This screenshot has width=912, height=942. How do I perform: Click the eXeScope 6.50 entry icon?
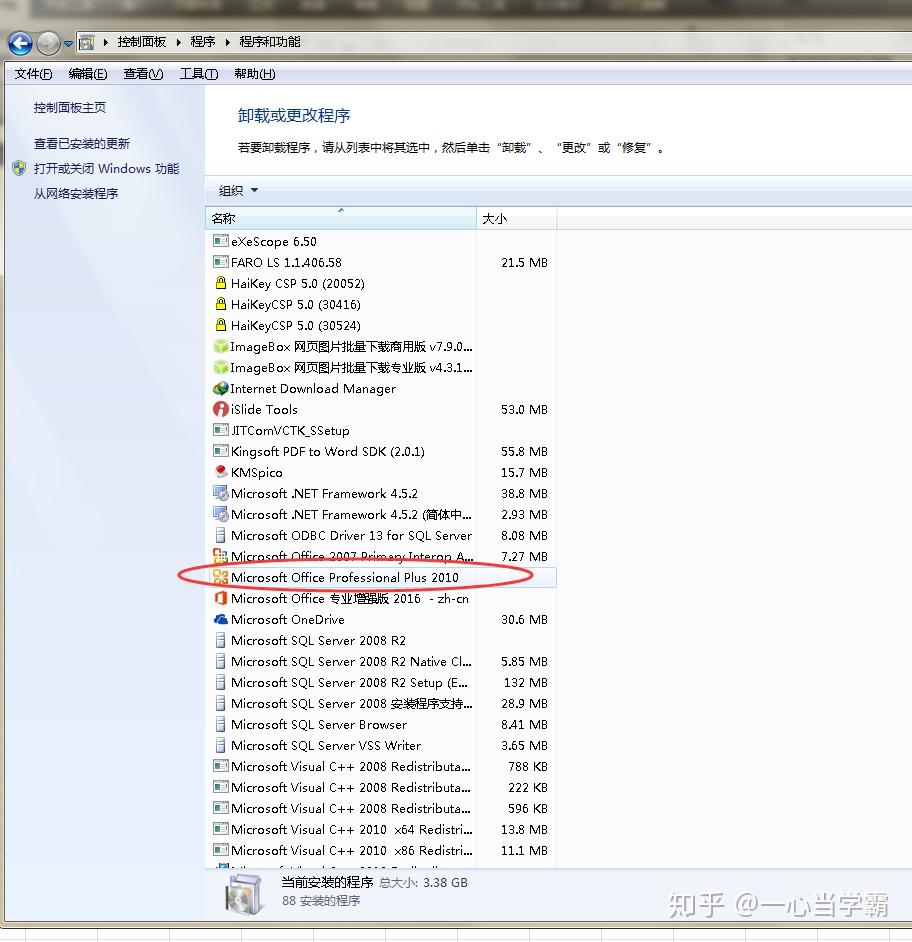coord(220,241)
